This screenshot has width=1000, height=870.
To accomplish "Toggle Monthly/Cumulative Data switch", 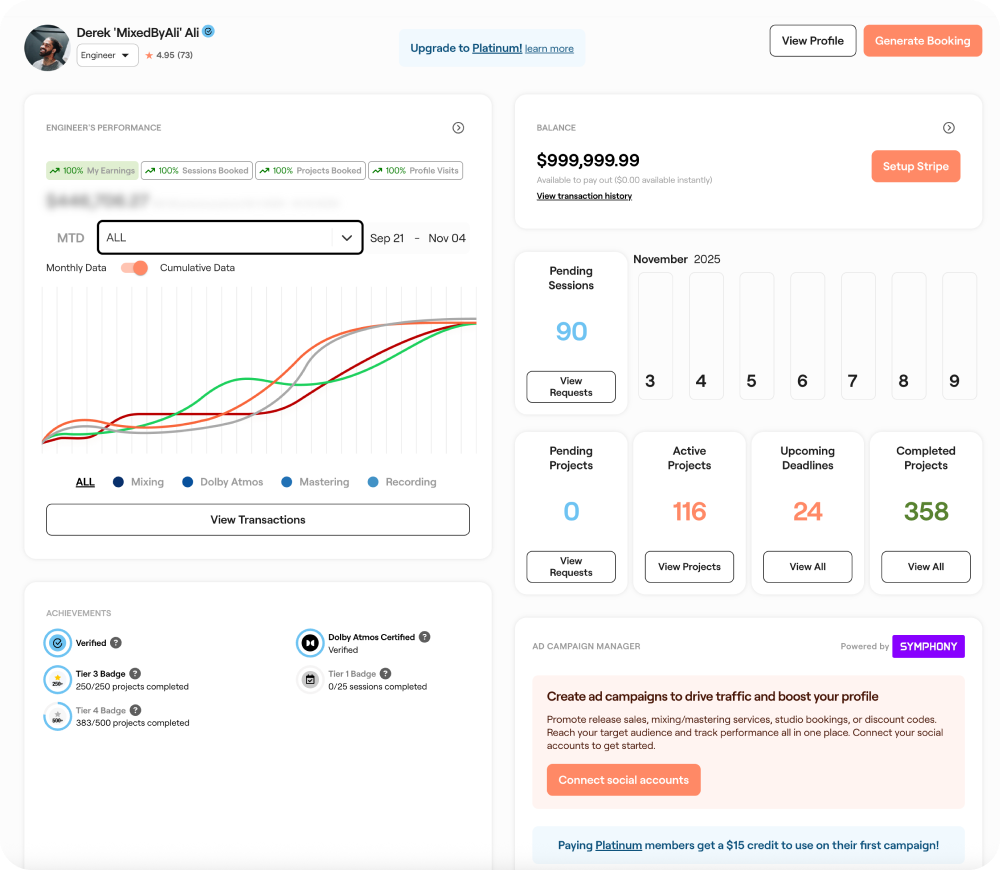I will (x=134, y=268).
